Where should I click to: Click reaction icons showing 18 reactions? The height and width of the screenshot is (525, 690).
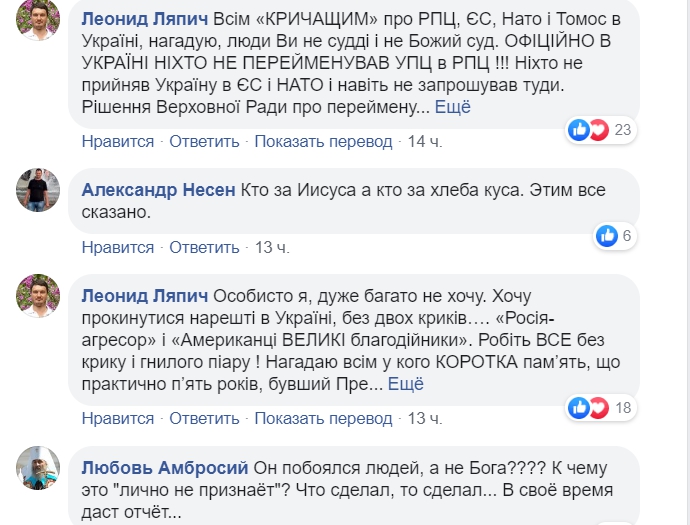coord(588,407)
